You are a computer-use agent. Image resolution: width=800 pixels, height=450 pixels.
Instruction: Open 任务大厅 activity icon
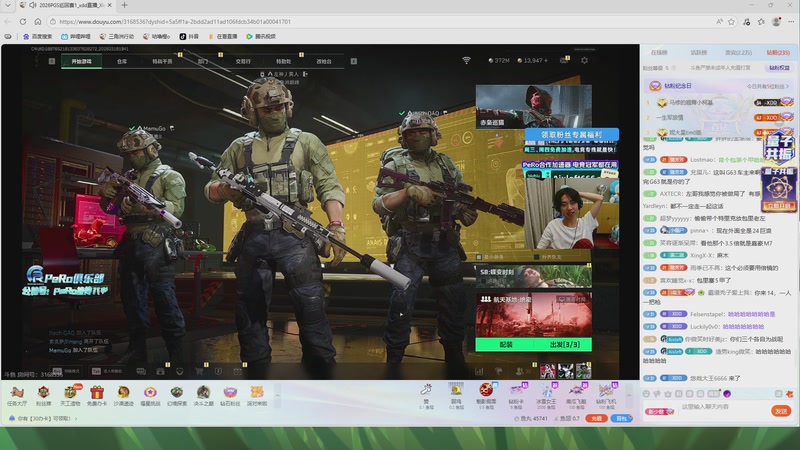(x=17, y=396)
